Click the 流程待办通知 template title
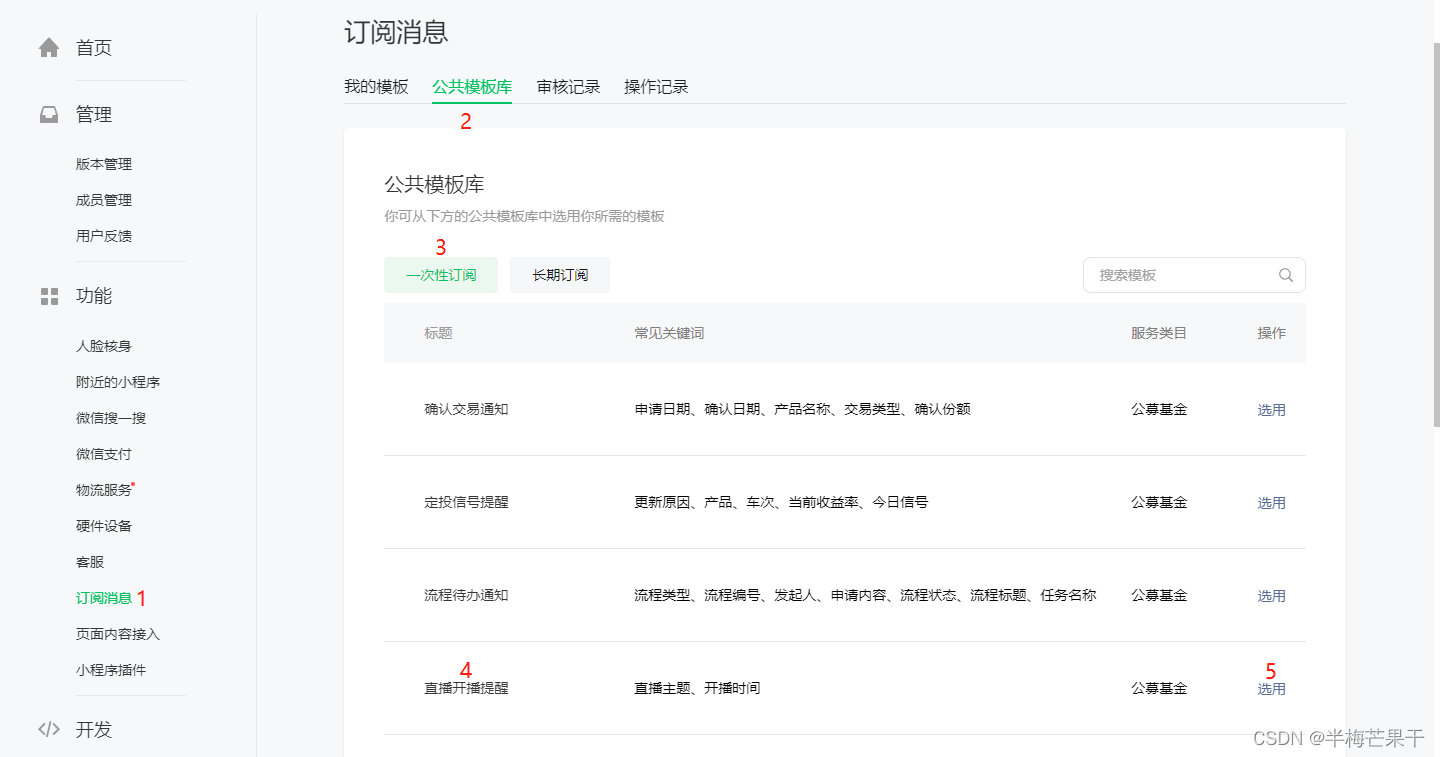The image size is (1440, 757). point(466,595)
